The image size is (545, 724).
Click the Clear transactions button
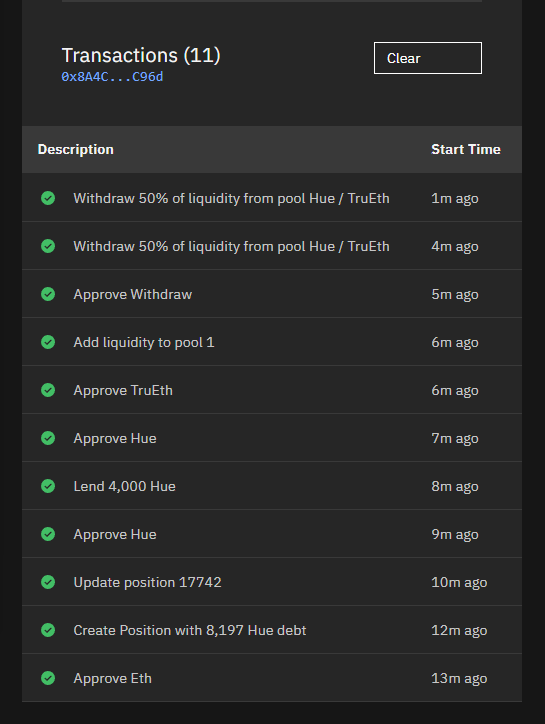428,58
